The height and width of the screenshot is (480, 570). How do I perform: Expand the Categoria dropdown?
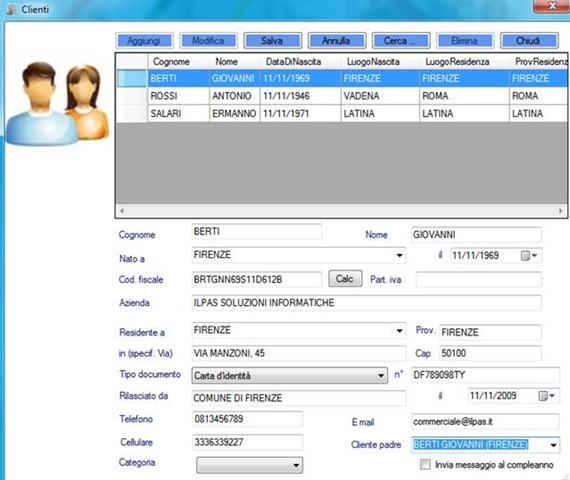tap(296, 465)
